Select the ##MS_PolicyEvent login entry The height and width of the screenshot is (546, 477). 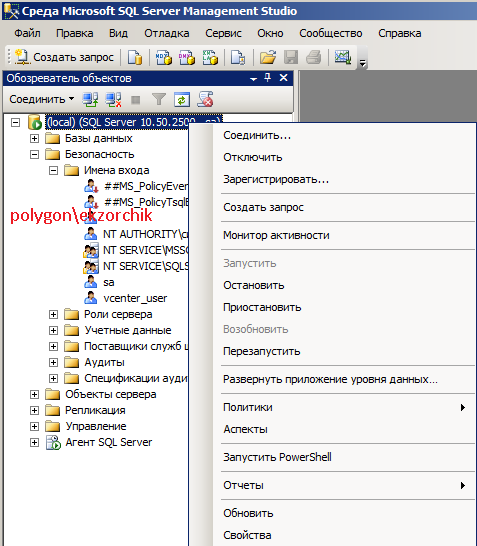click(146, 186)
